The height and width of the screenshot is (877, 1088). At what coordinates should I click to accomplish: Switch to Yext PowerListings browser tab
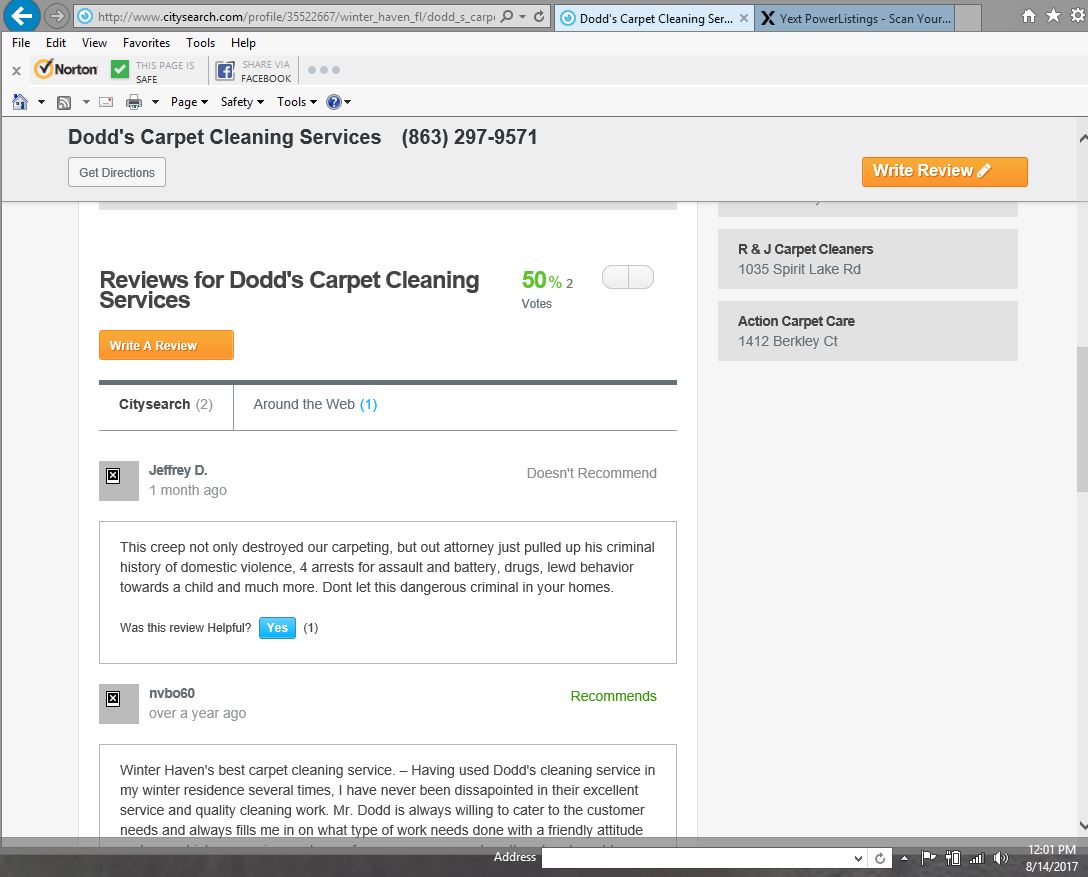coord(856,19)
